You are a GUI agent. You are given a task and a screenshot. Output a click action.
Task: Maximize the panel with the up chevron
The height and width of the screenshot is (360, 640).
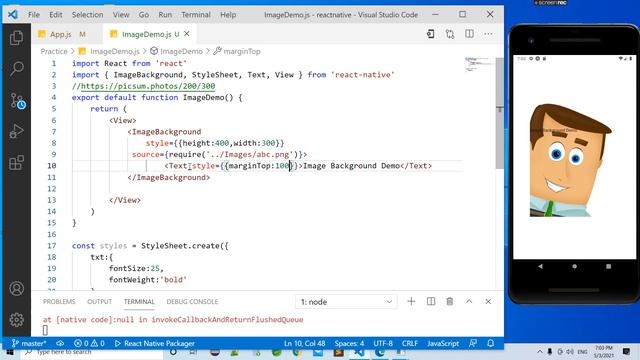469,301
